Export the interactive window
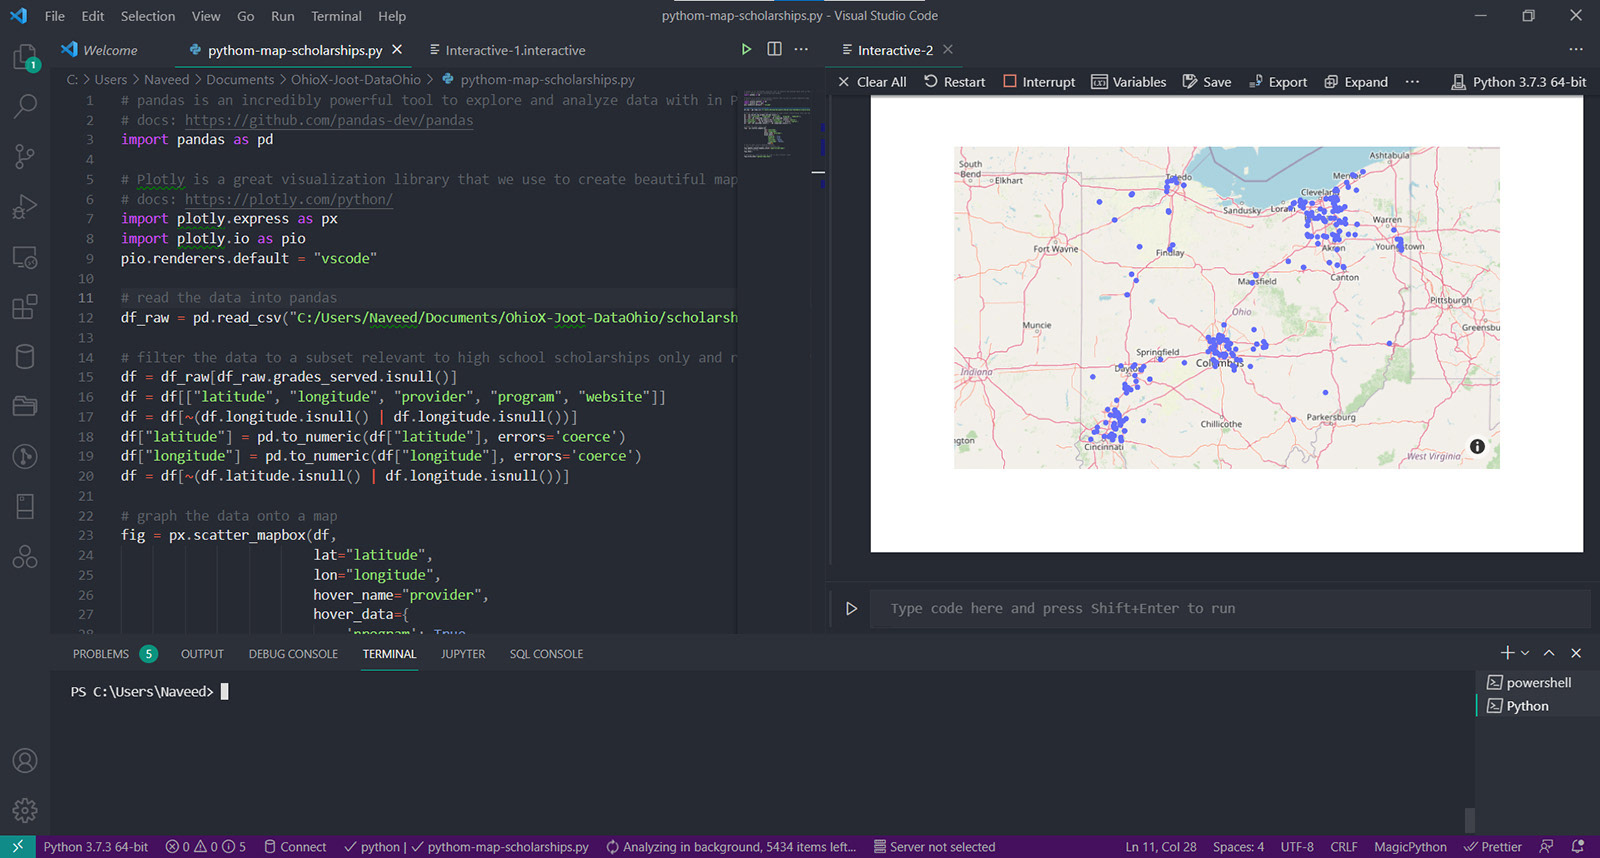The width and height of the screenshot is (1600, 858). (1278, 82)
